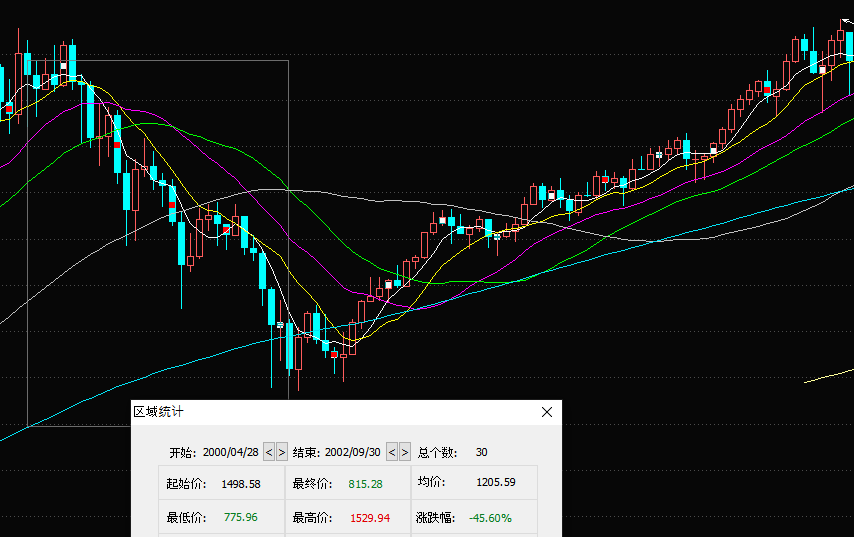Viewport: 854px width, 537px height.
Task: Select the 最高价 value 1529.94
Action: [x=368, y=518]
